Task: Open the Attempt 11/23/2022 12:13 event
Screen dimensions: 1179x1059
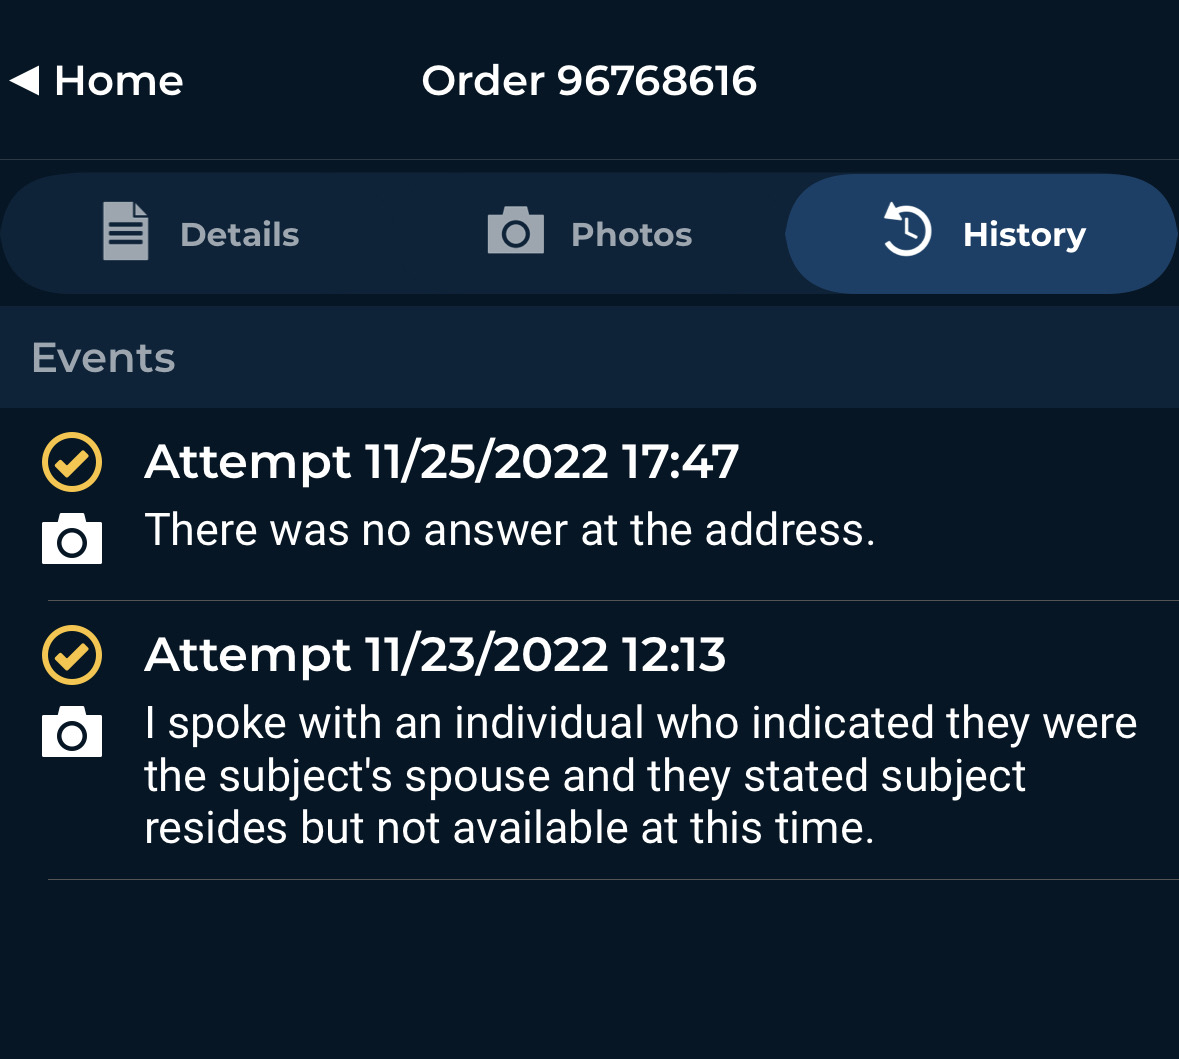Action: coord(435,655)
